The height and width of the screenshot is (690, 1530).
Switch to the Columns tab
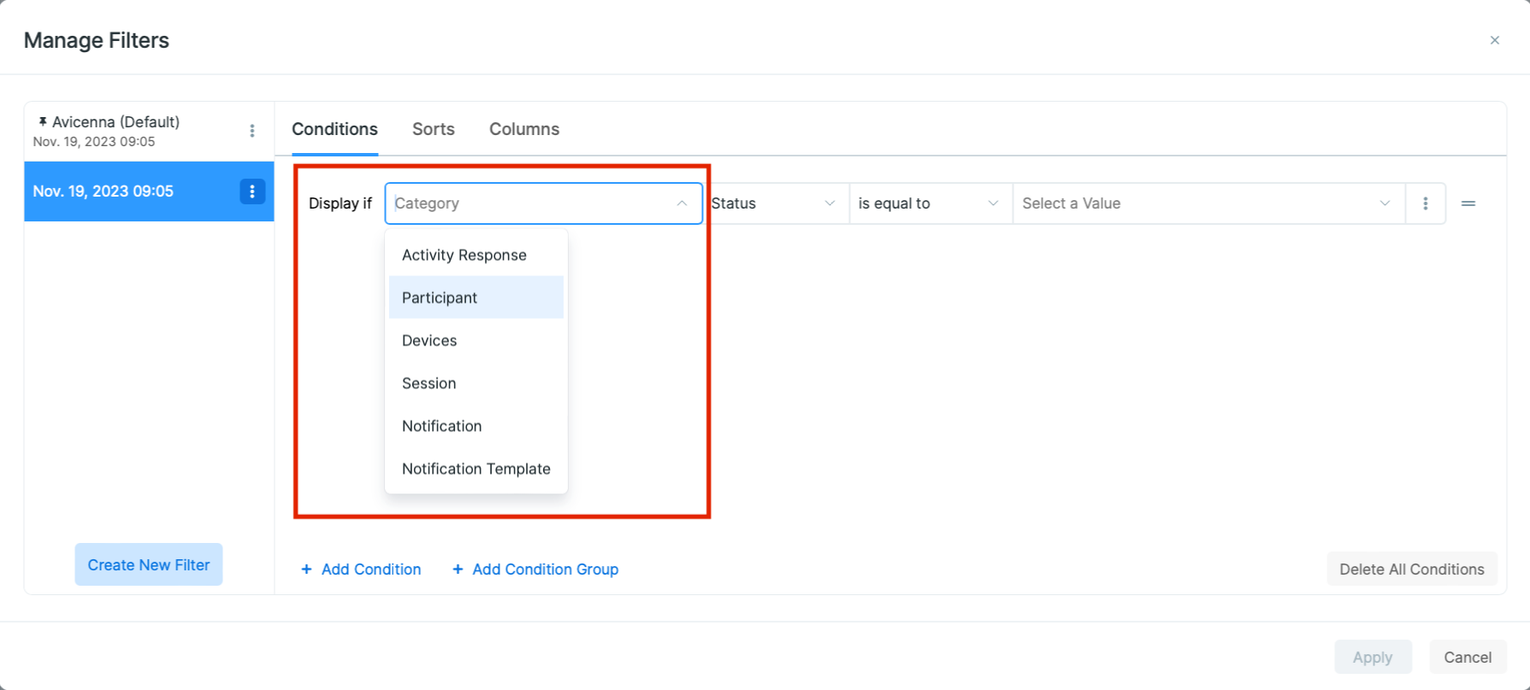(x=524, y=129)
